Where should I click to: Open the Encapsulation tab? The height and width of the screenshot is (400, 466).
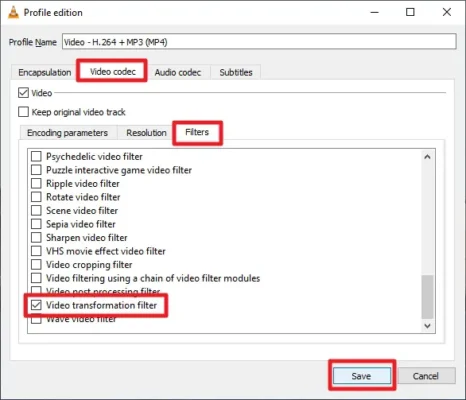[x=45, y=72]
